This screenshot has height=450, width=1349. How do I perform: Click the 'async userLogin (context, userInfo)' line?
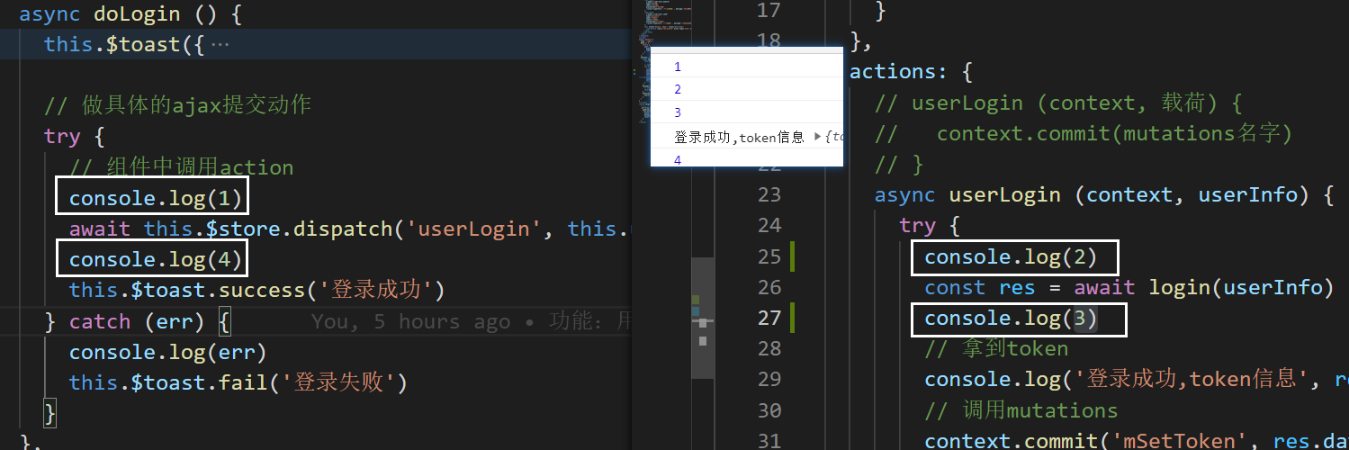tap(1104, 195)
